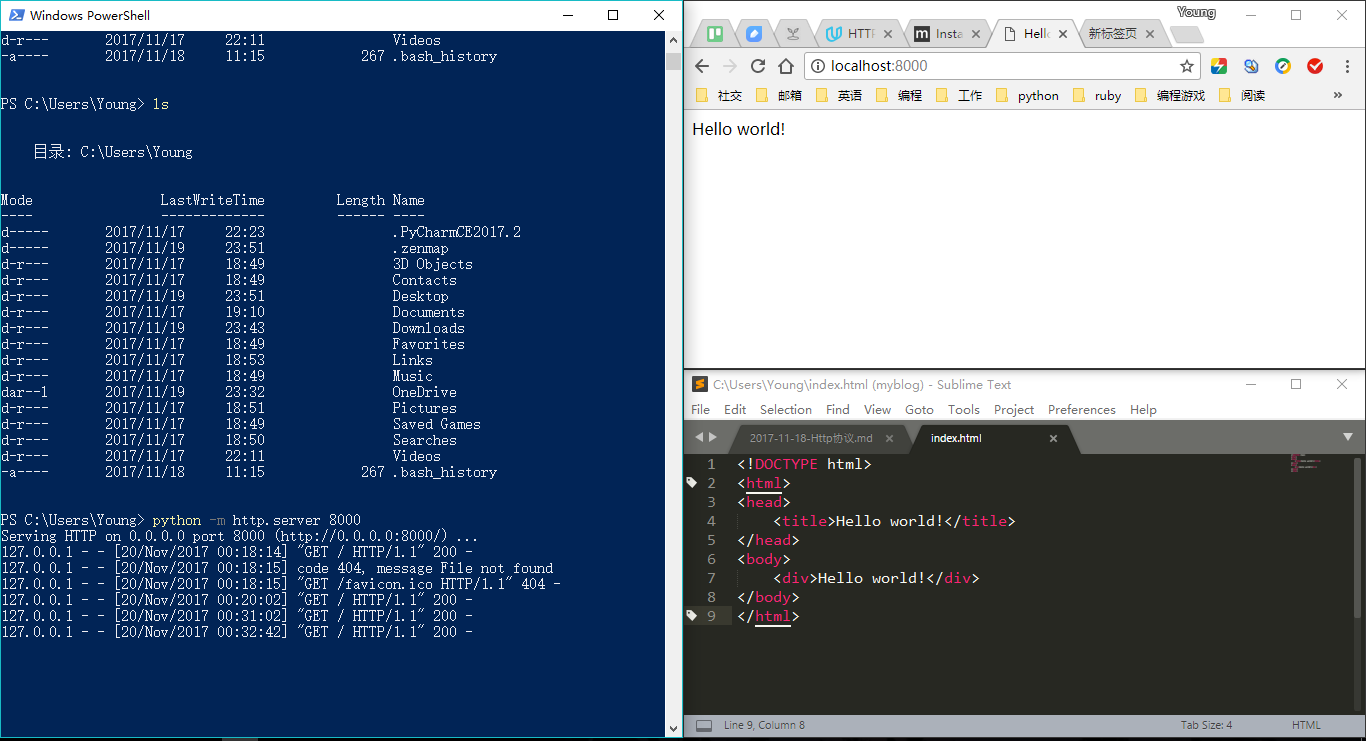The height and width of the screenshot is (741, 1366).
Task: Open the 邮箱 bookmark folder
Action: click(x=779, y=95)
